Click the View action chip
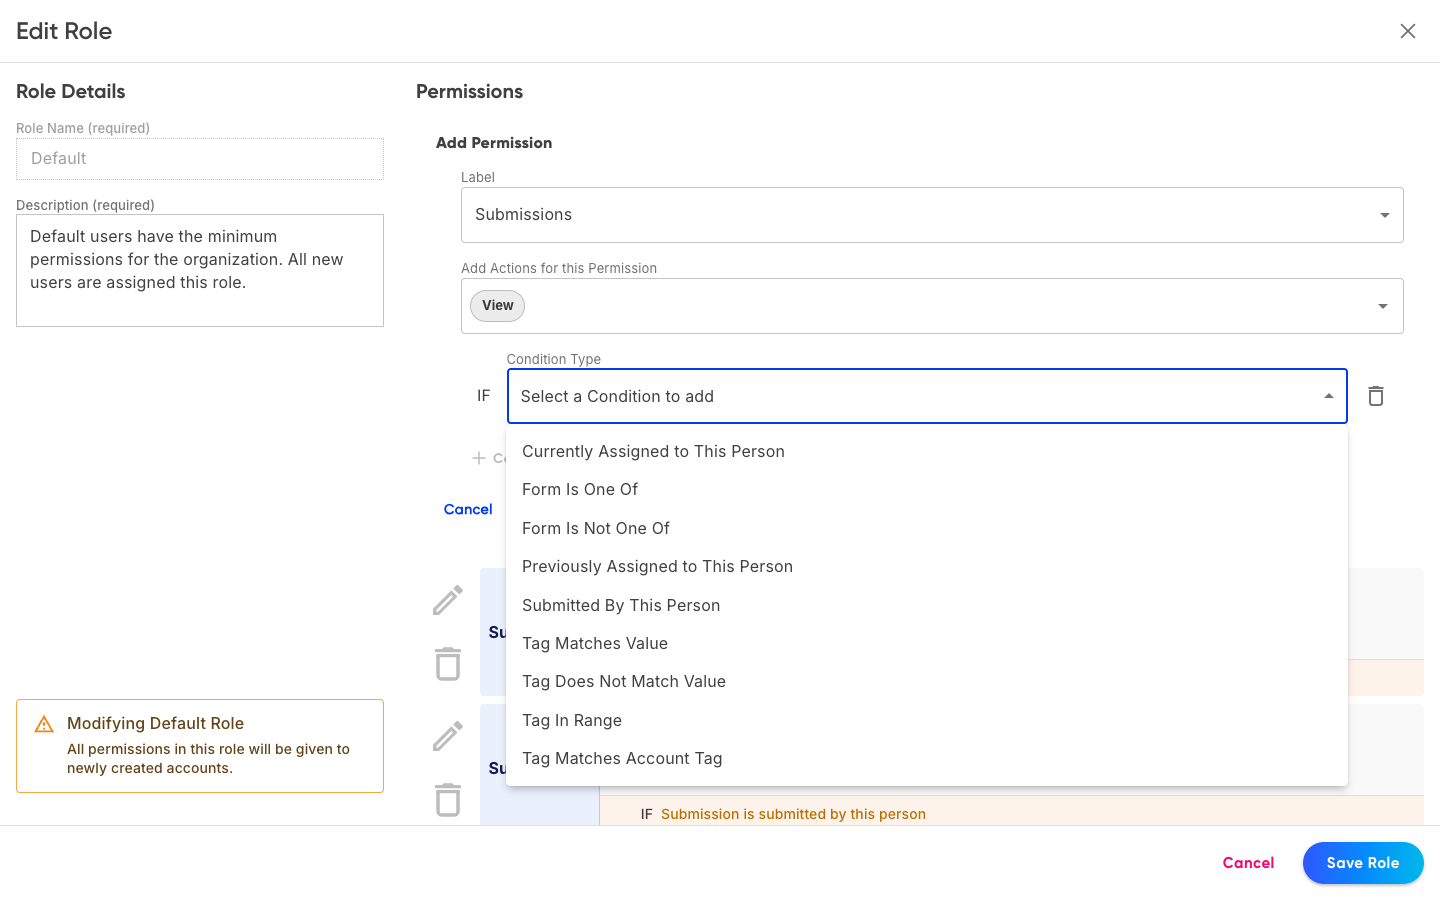The height and width of the screenshot is (900, 1440). click(x=498, y=306)
